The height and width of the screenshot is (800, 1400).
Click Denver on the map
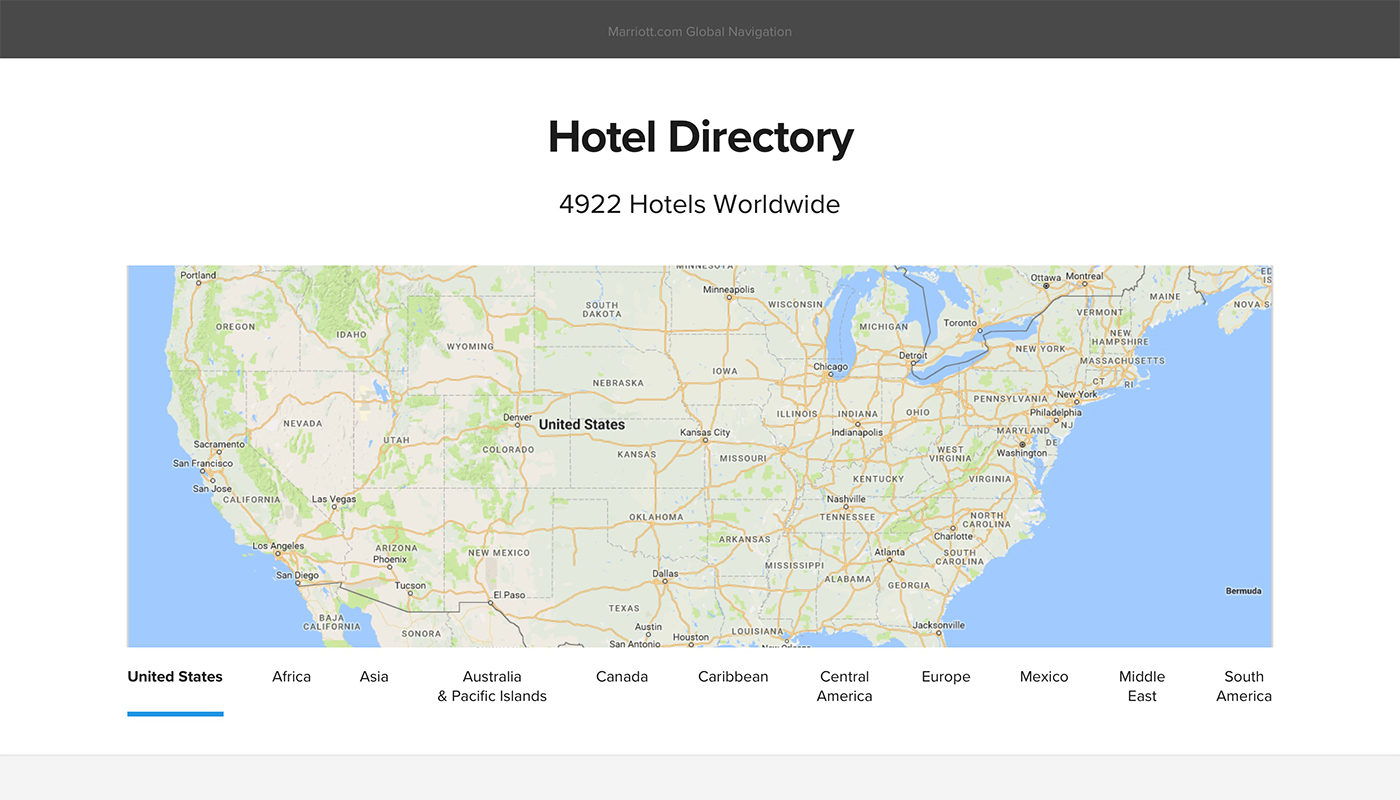(x=517, y=418)
